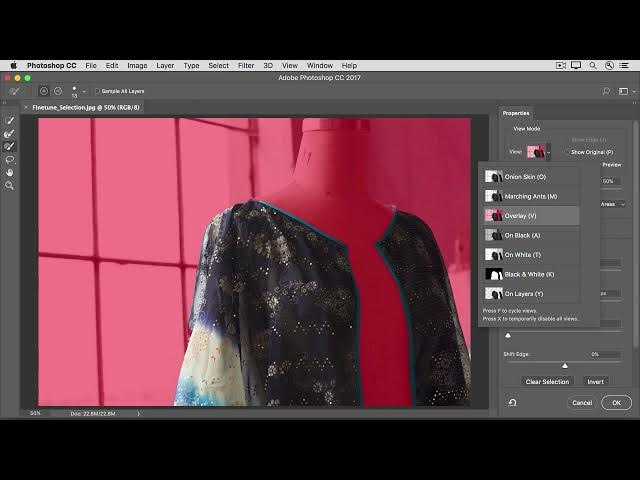The width and height of the screenshot is (640, 480).
Task: Click the Clear Selection button
Action: (547, 381)
